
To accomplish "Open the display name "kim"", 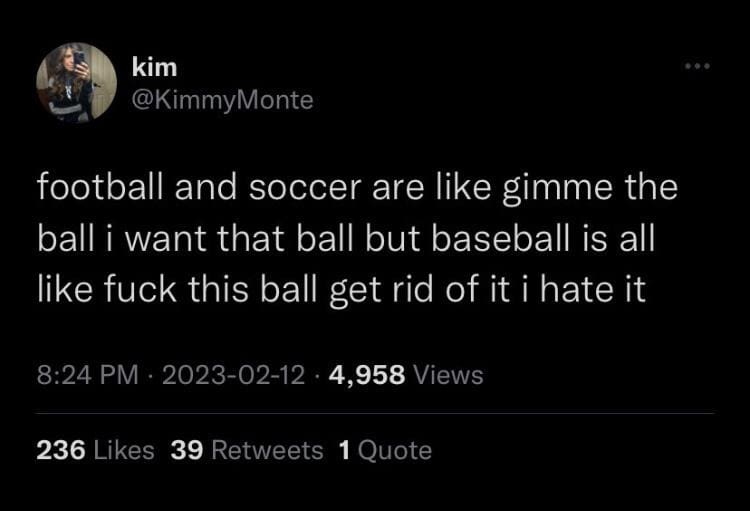I will point(154,67).
